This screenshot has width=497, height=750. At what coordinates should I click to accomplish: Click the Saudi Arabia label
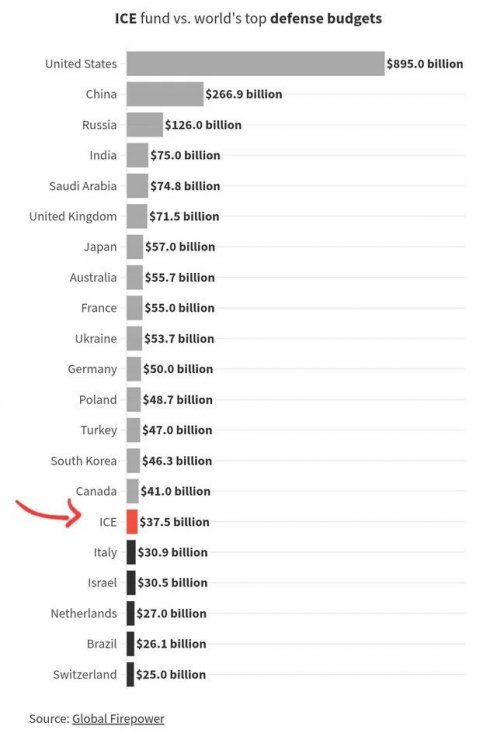[83, 186]
